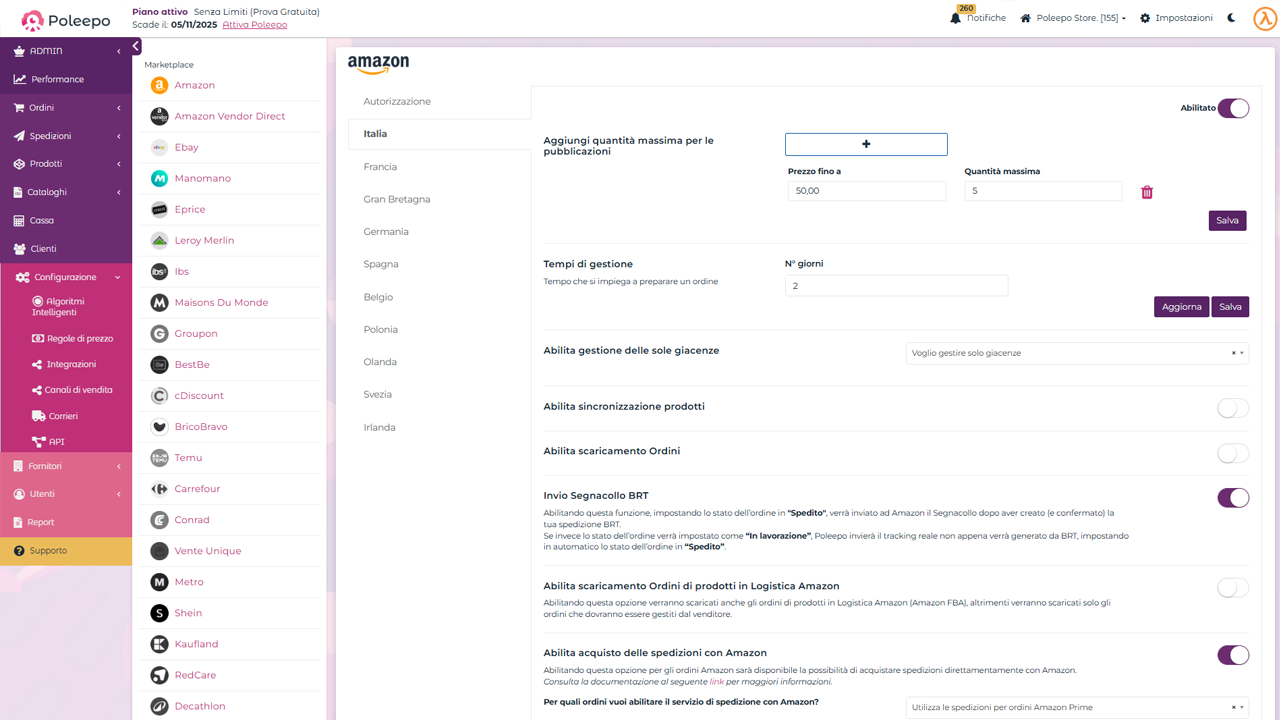Switch to the Germania tab
The width and height of the screenshot is (1280, 720).
point(386,231)
